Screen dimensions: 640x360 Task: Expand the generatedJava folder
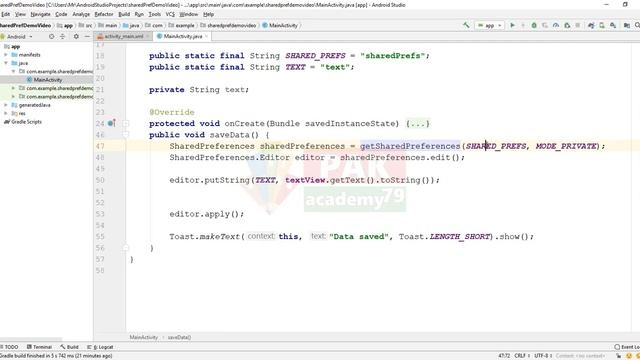click(x=6, y=105)
